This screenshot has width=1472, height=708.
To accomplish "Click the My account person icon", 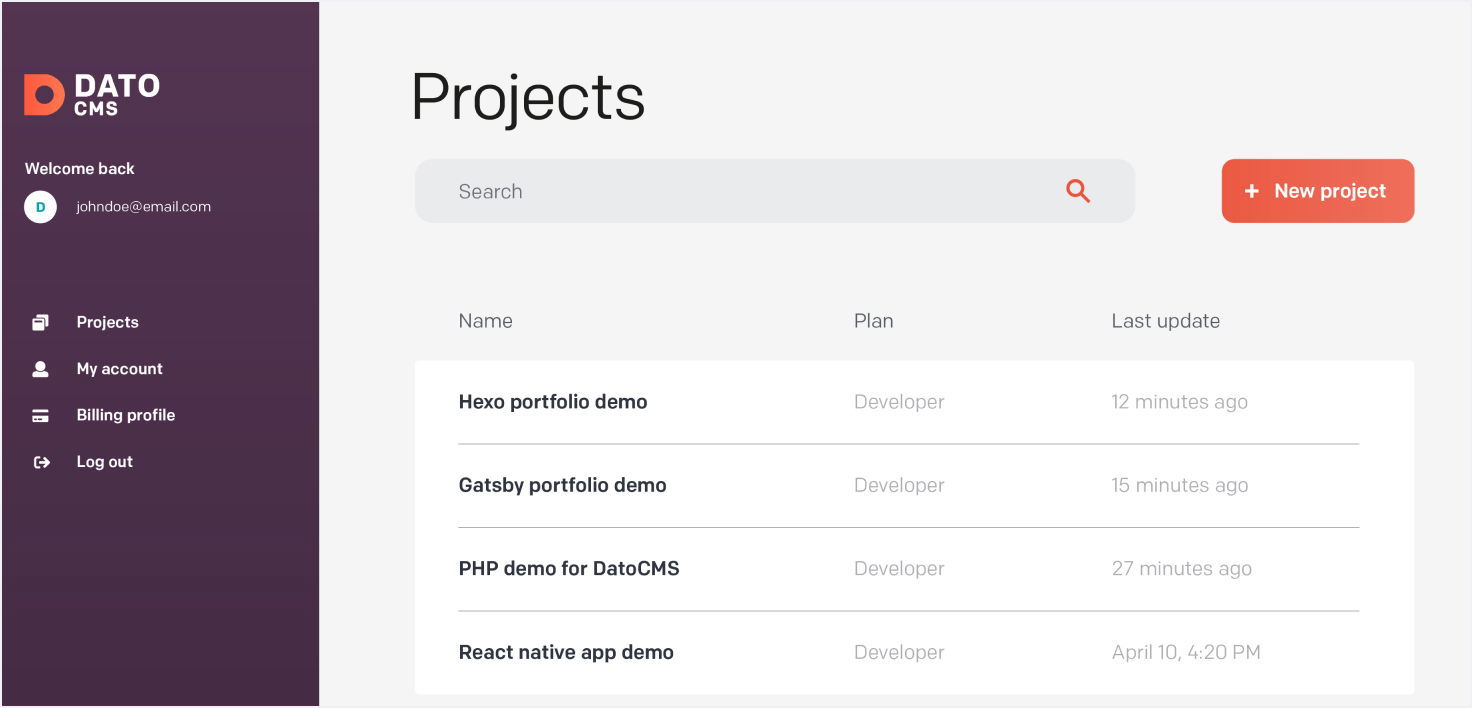I will (x=41, y=369).
